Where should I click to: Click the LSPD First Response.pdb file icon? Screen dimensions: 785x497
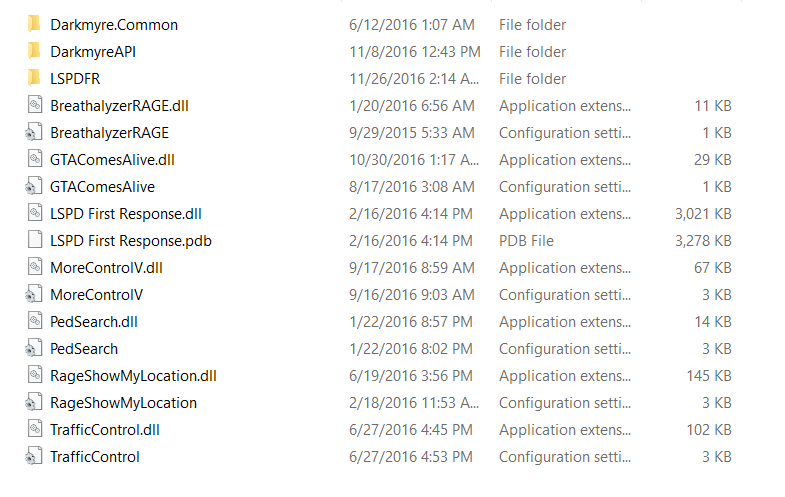34,240
